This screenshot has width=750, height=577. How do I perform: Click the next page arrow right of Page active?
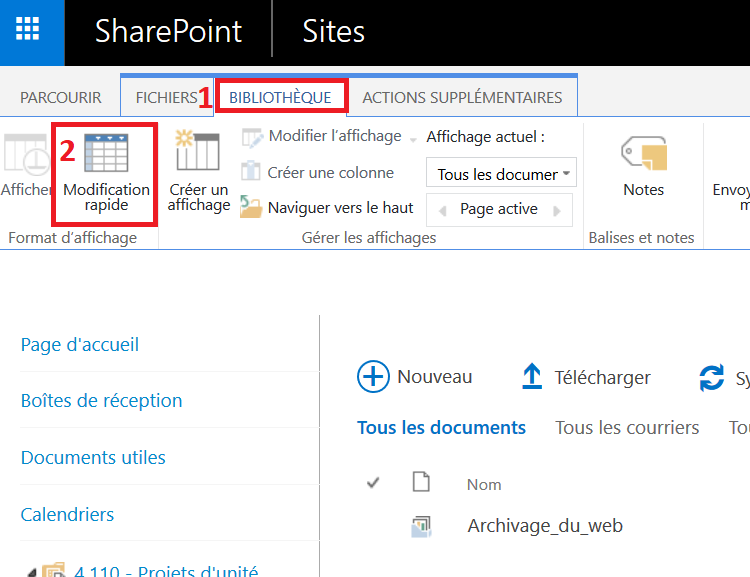point(559,210)
